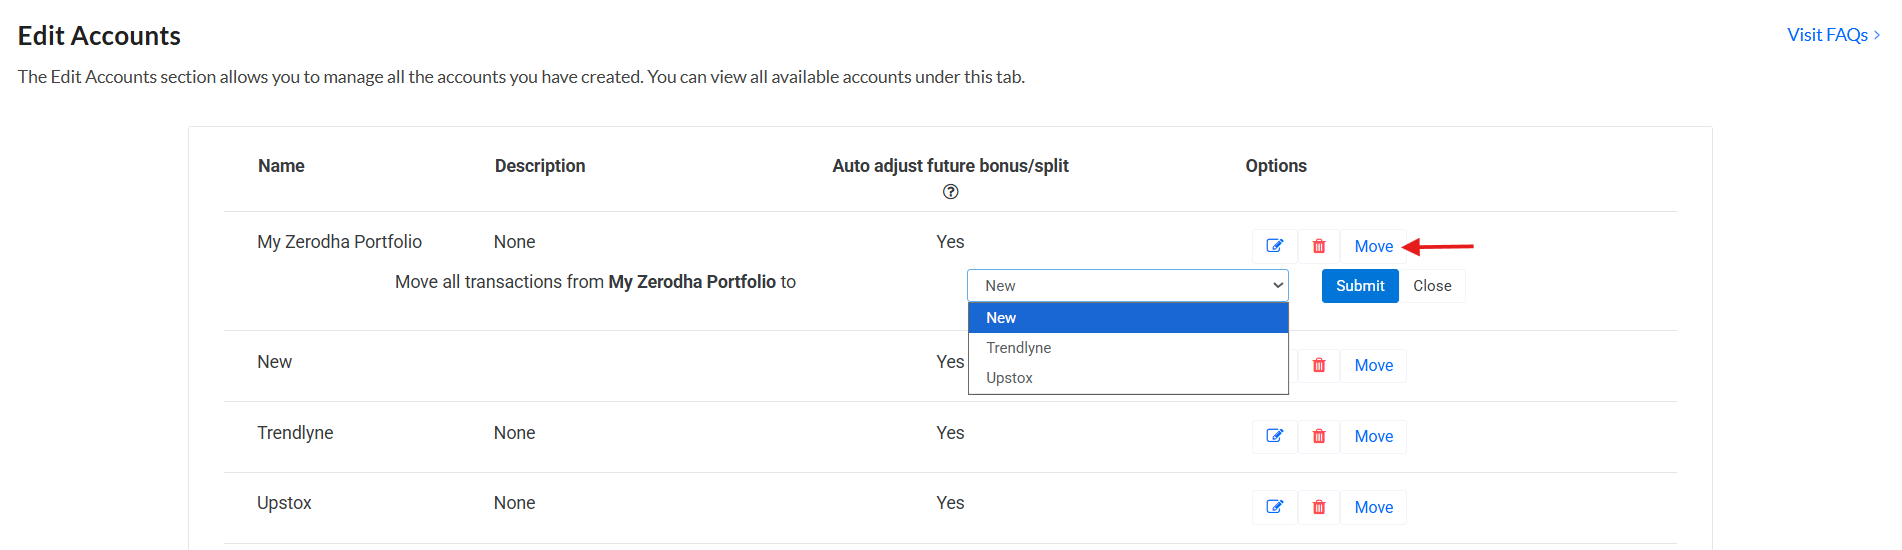Image resolution: width=1902 pixels, height=550 pixels.
Task: Click Move for My Zerodha Portfolio
Action: (1373, 246)
